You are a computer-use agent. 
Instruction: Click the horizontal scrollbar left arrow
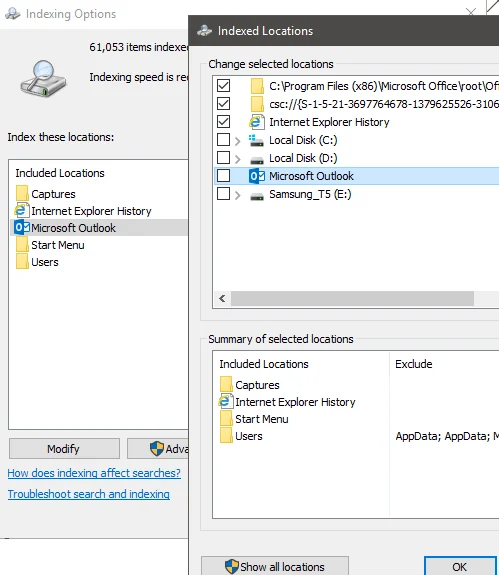point(222,299)
